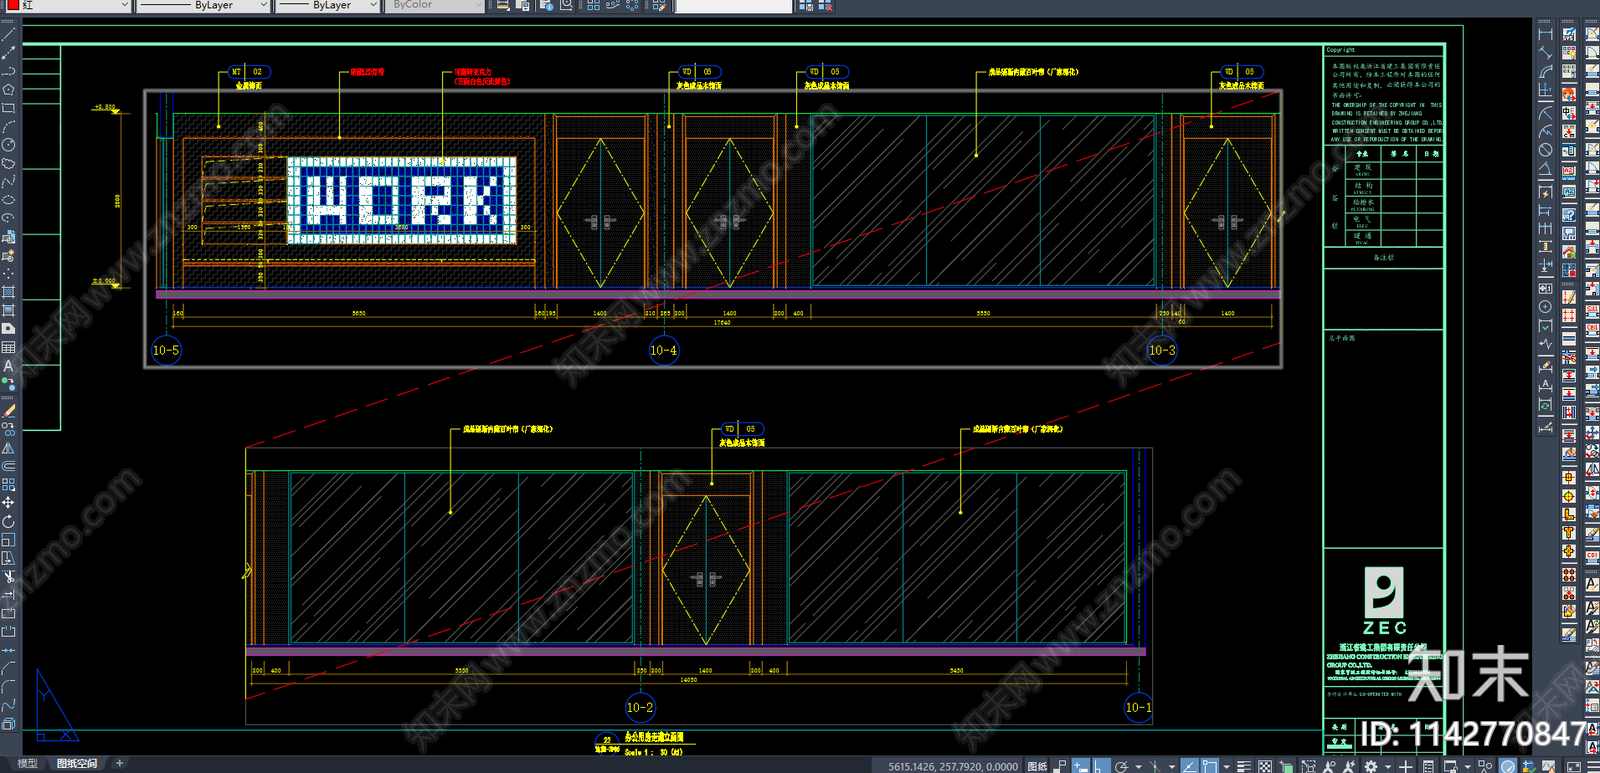
Task: Toggle Polar Tracking in status bar
Action: [x=1122, y=765]
